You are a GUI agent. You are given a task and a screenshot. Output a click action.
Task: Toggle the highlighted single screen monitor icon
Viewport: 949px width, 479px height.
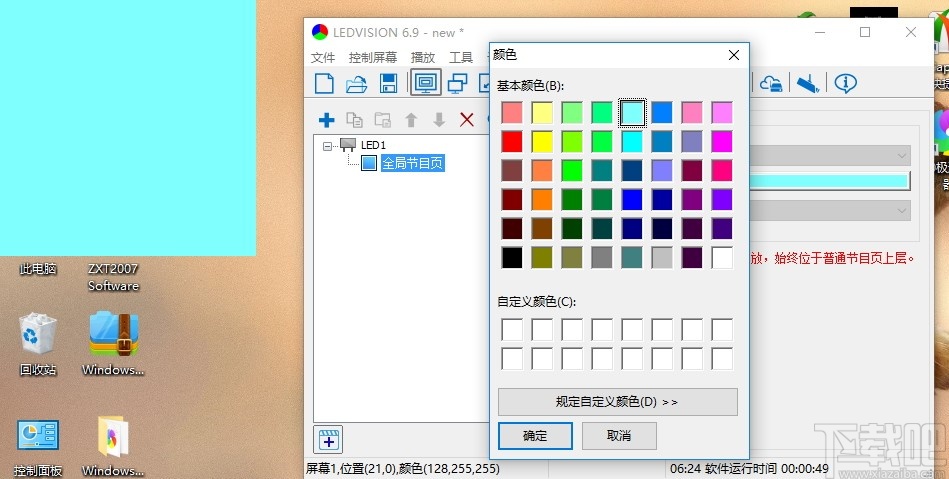425,83
